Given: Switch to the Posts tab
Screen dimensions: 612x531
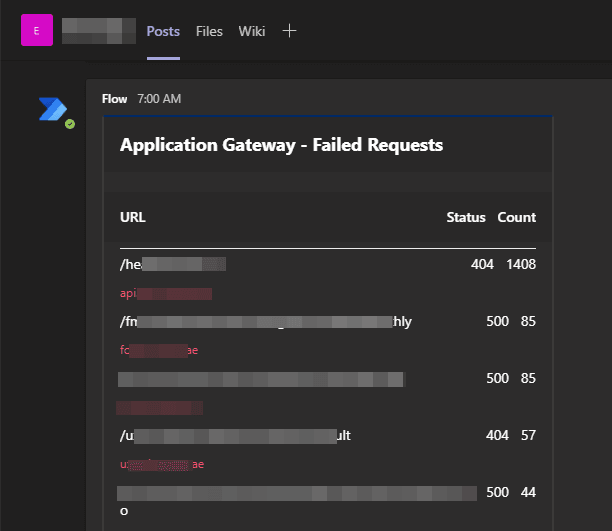Looking at the screenshot, I should (x=163, y=31).
